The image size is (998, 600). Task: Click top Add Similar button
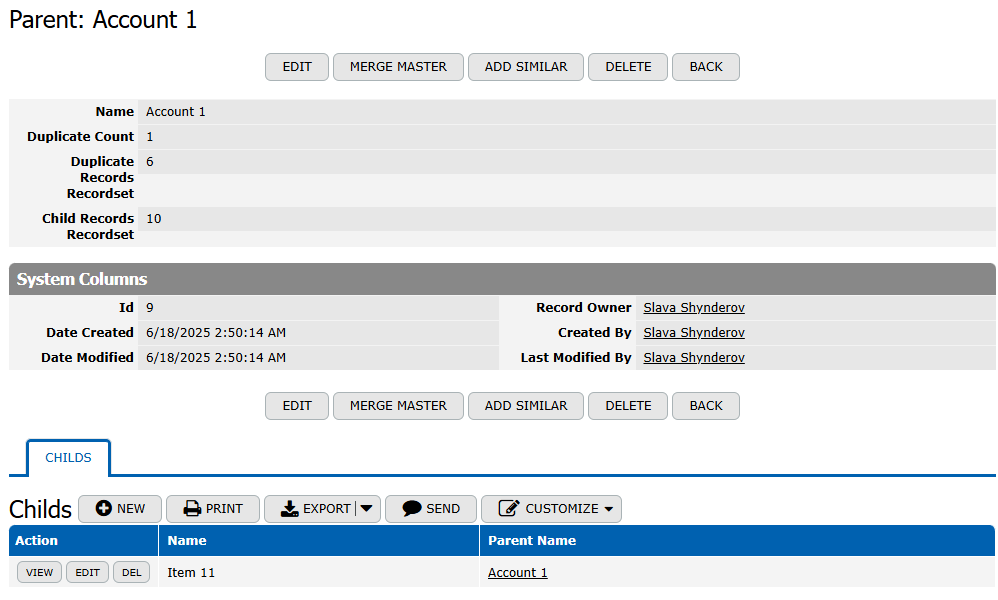tap(526, 67)
